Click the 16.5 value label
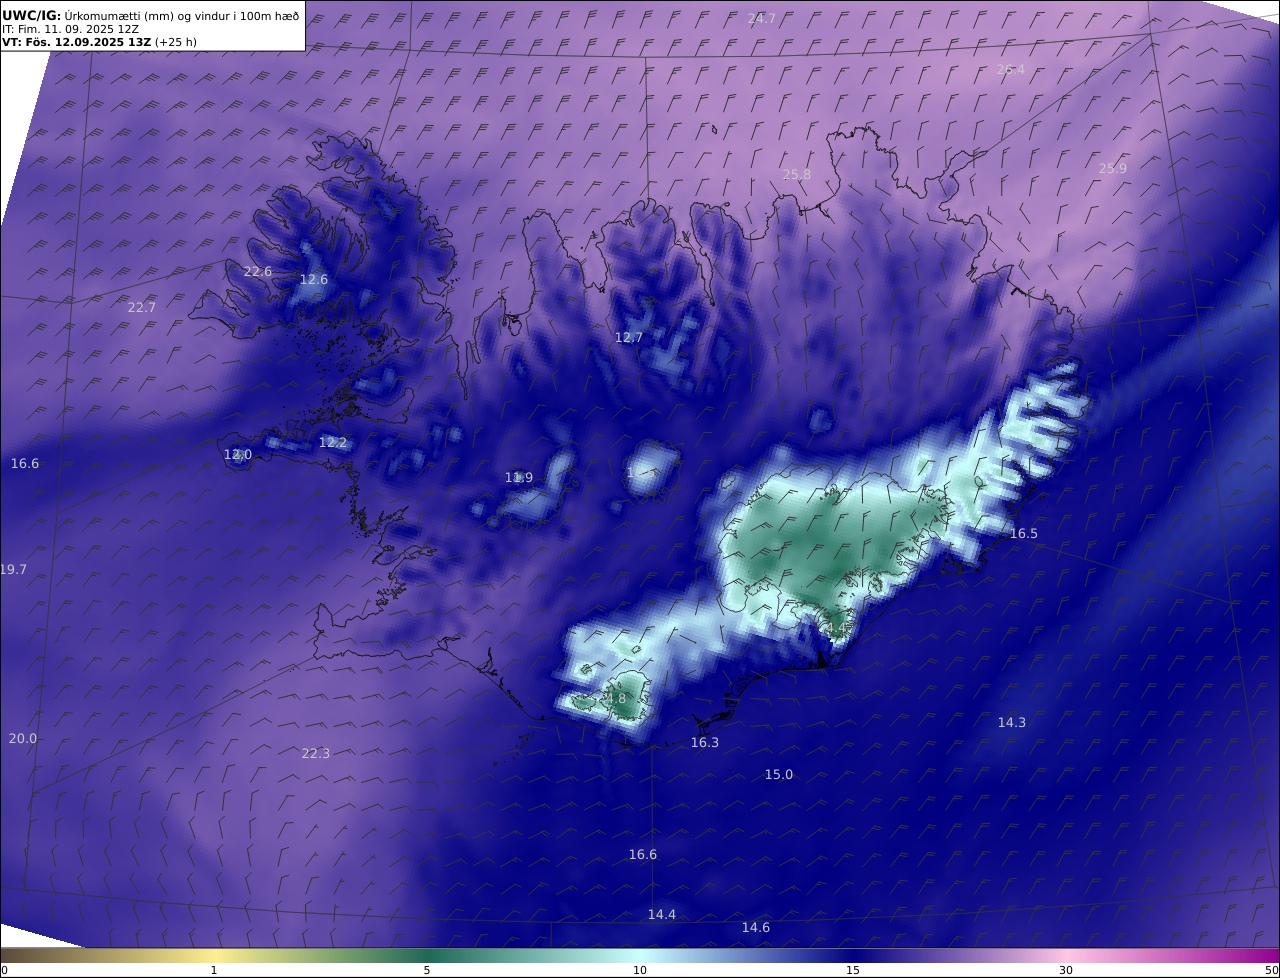 (1023, 533)
